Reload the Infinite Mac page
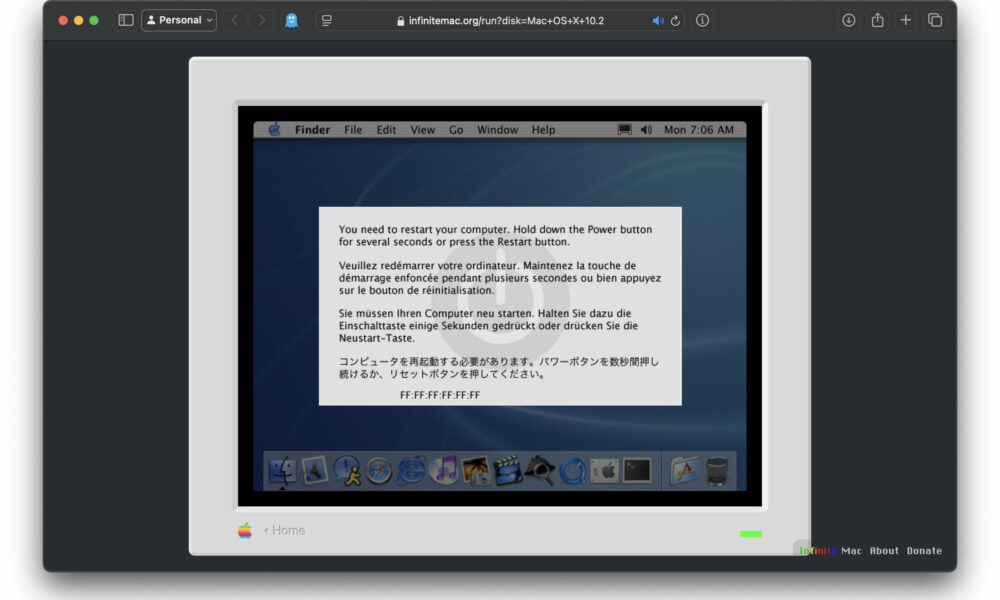The width and height of the screenshot is (1000, 600). pos(675,20)
